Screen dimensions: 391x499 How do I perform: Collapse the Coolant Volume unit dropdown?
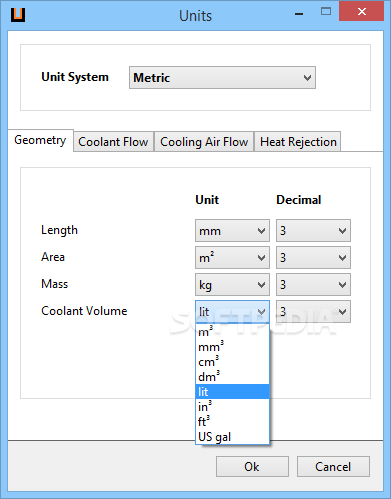click(232, 311)
